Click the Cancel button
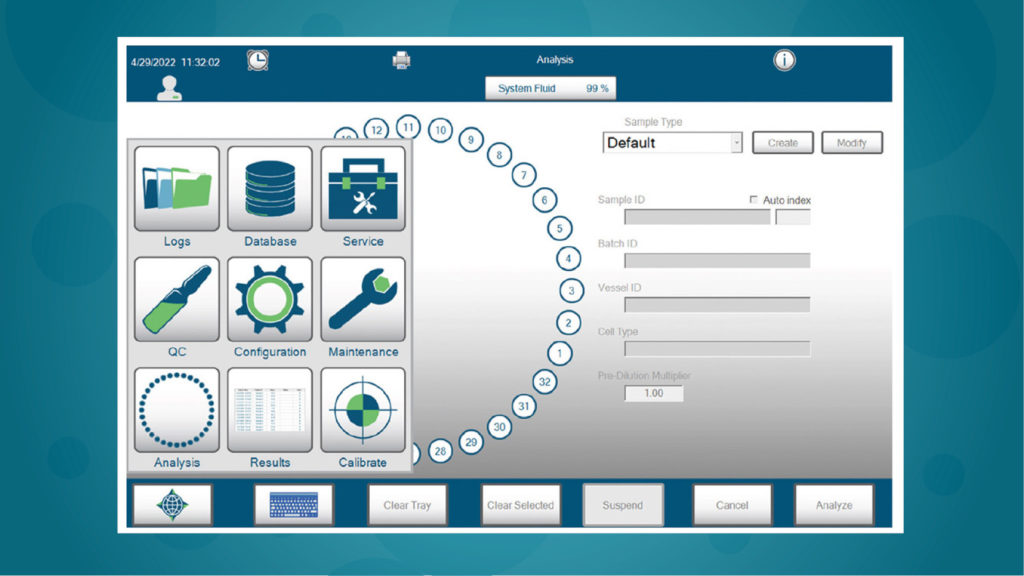This screenshot has height=576, width=1024. coord(732,505)
